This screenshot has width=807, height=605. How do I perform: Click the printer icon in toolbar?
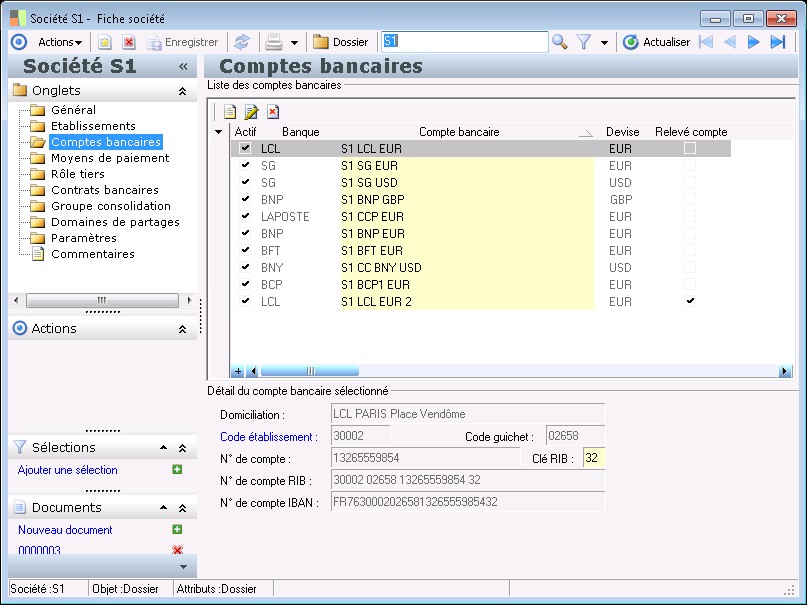(x=273, y=42)
